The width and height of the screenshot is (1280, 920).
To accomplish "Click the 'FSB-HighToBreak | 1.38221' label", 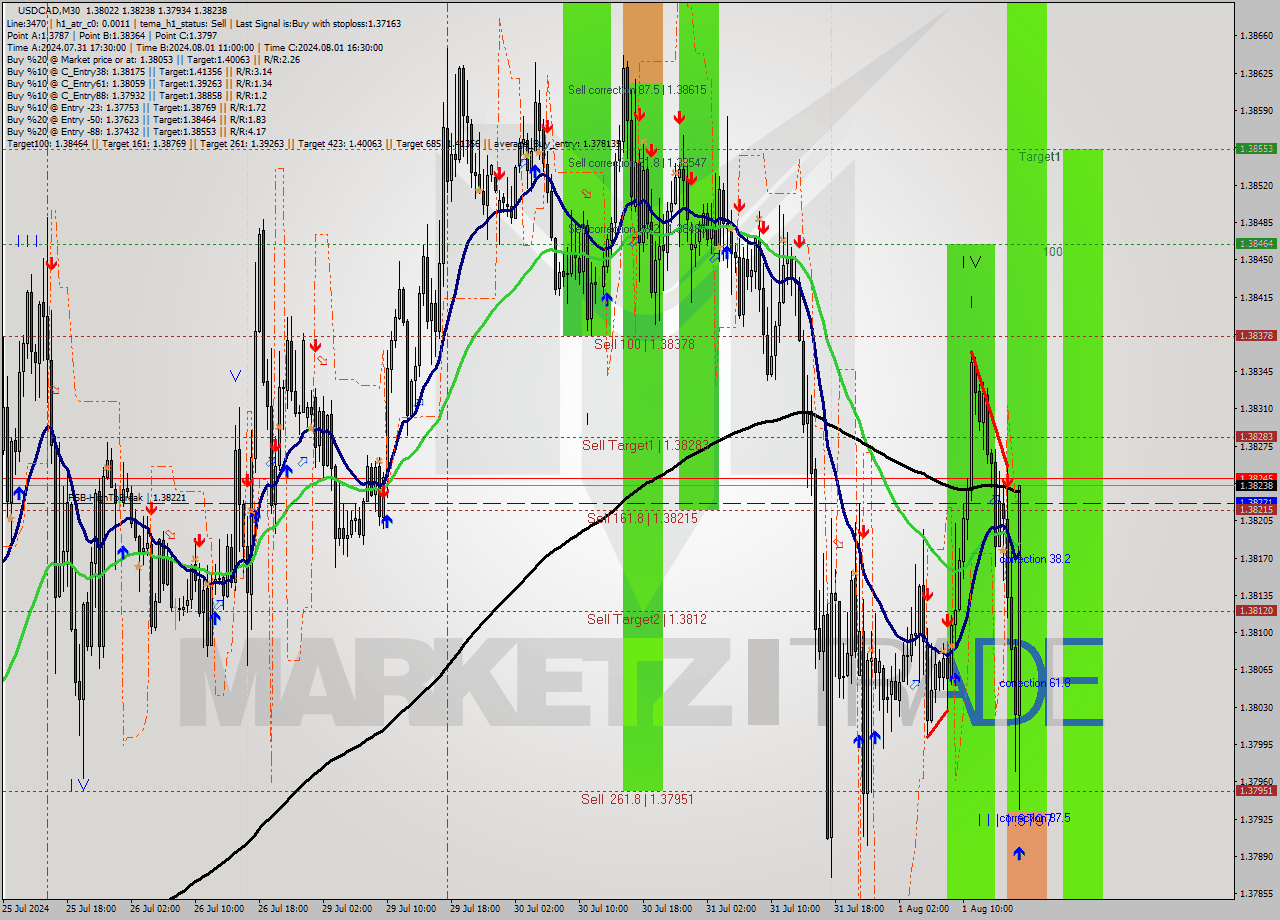I will pyautogui.click(x=127, y=497).
